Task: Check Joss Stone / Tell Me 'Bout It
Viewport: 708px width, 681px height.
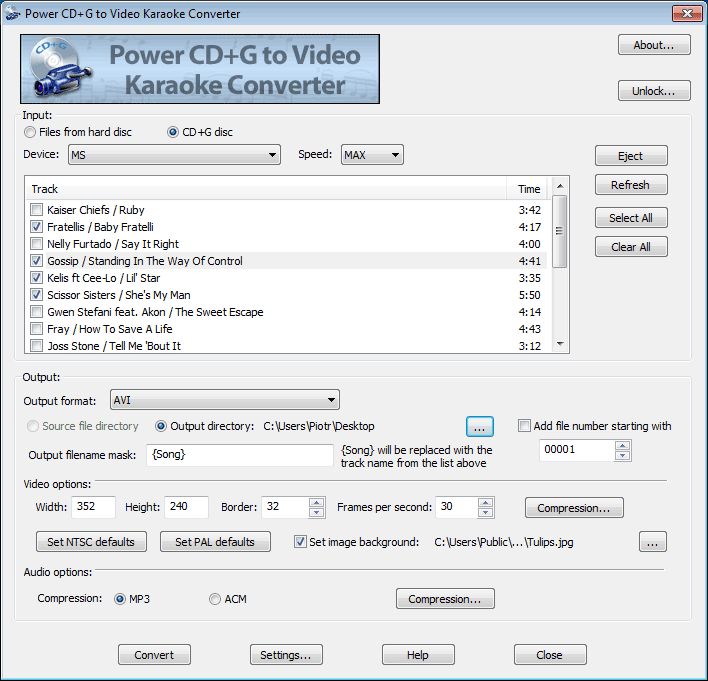Action: pos(36,346)
